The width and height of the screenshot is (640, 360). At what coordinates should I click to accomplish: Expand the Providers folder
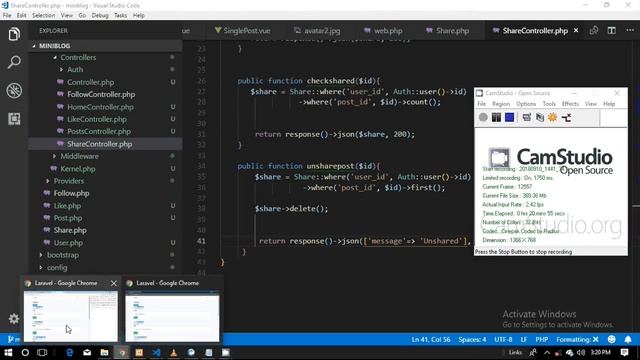pos(48,181)
